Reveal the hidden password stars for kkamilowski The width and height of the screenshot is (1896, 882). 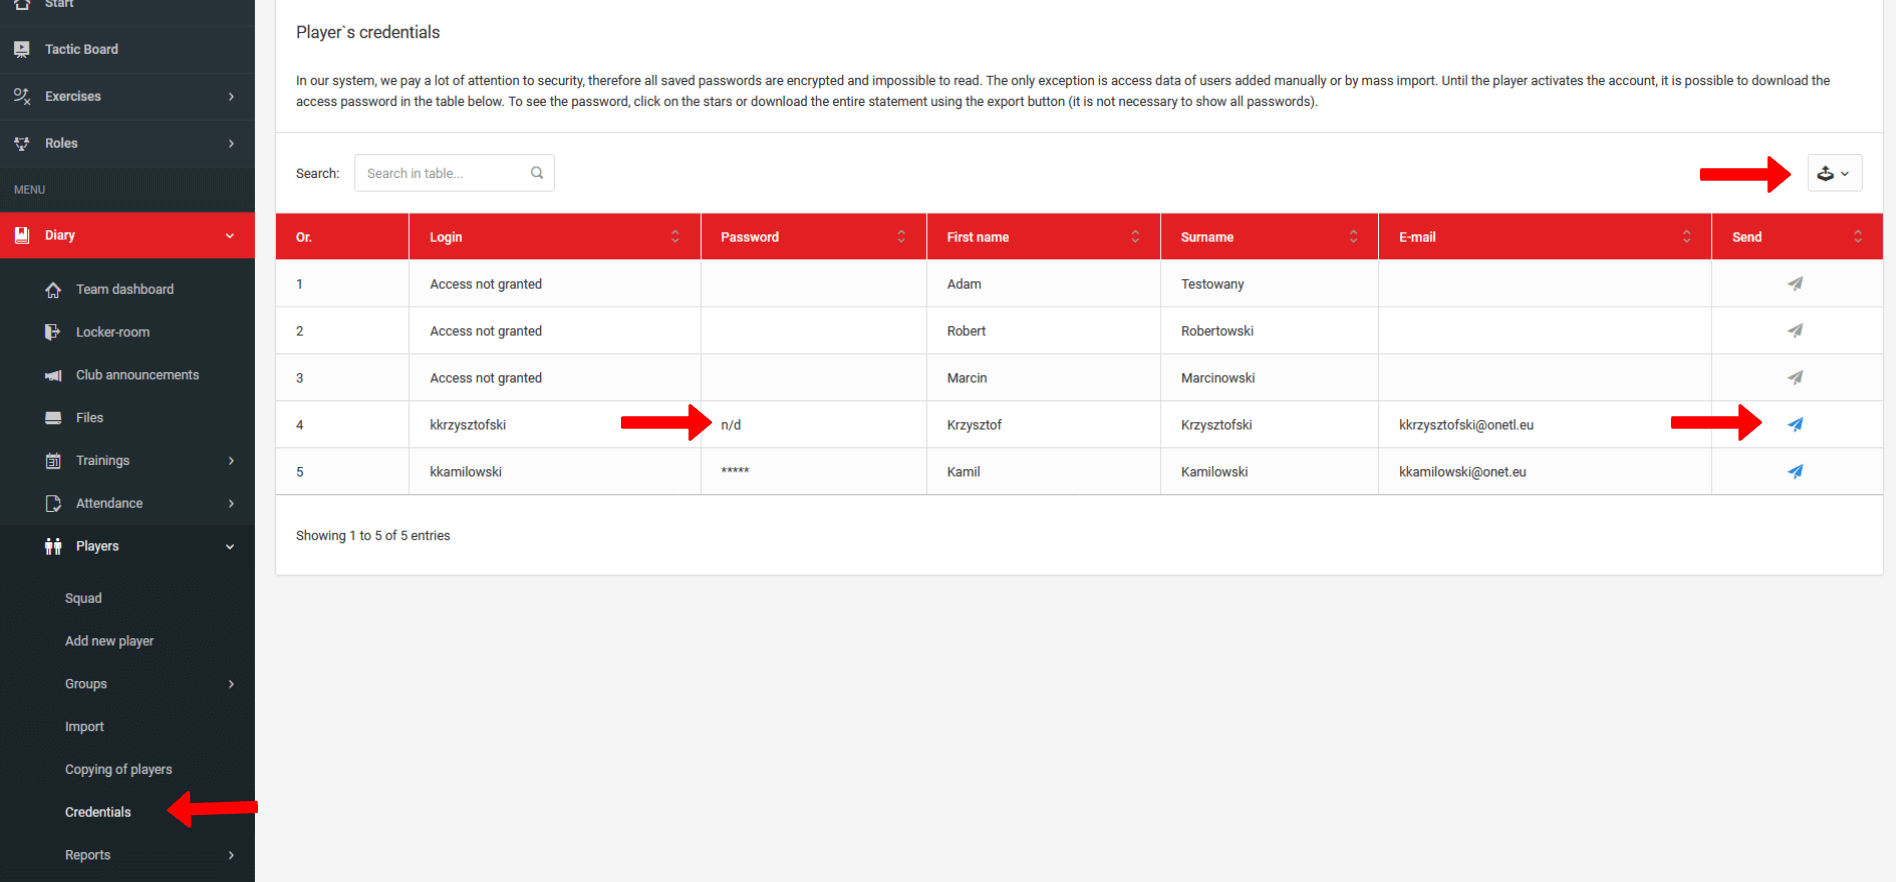735,472
